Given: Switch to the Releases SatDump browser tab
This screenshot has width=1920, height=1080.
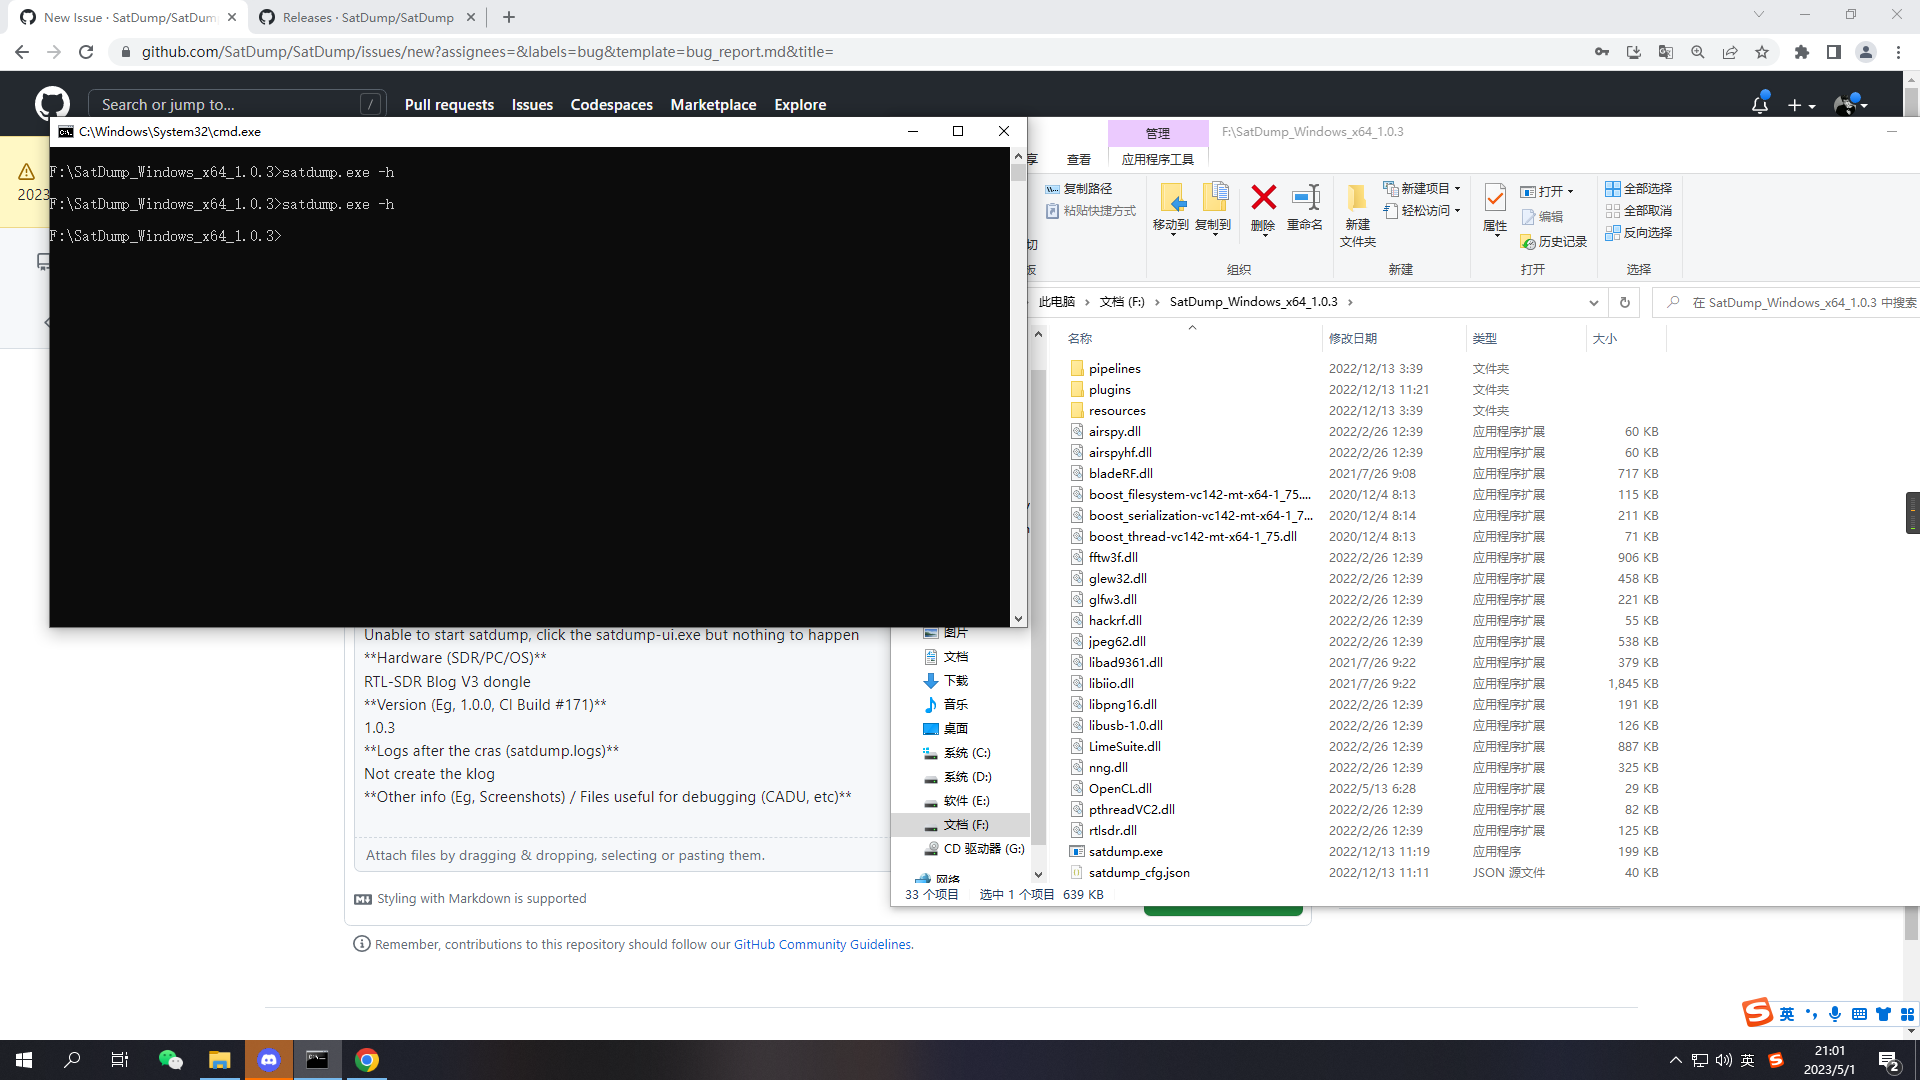Looking at the screenshot, I should pos(367,17).
